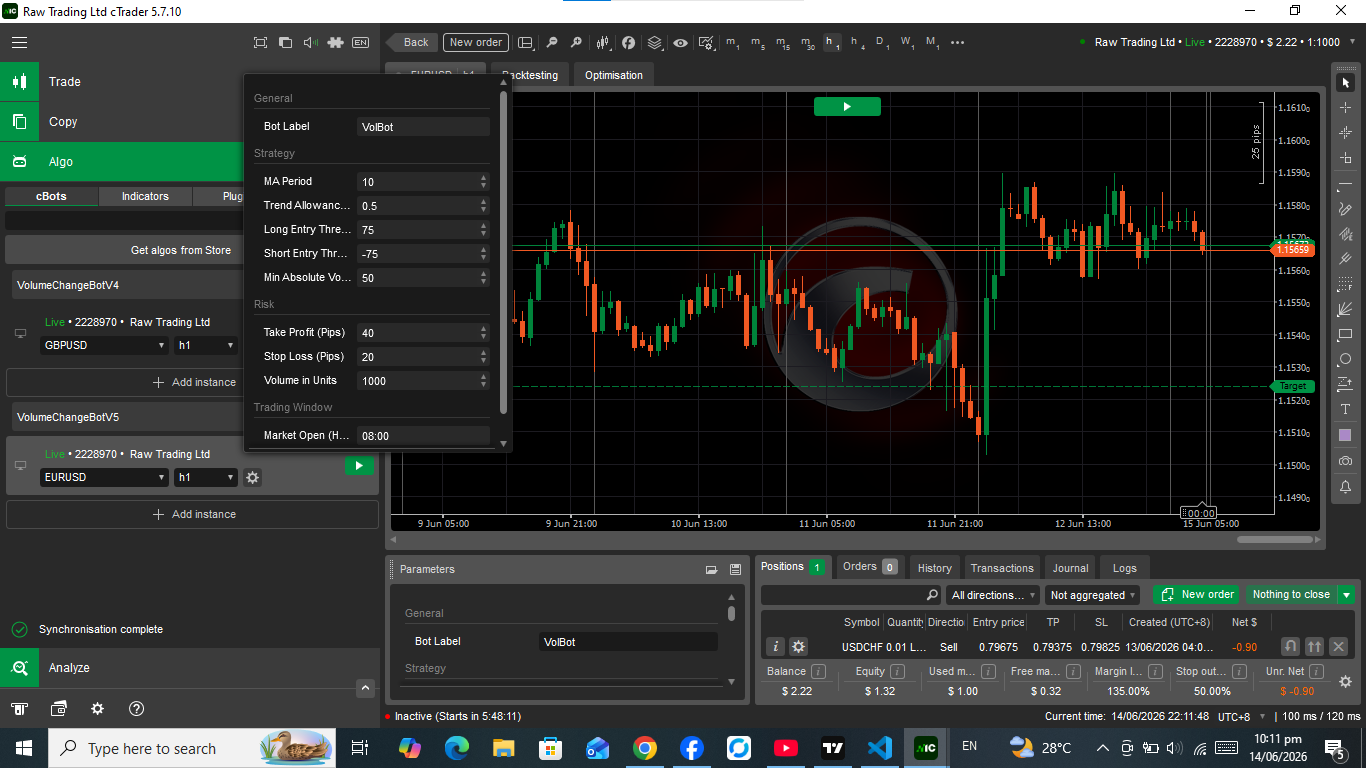The height and width of the screenshot is (768, 1366).
Task: Open position info icon for USDCHF
Action: (x=775, y=647)
